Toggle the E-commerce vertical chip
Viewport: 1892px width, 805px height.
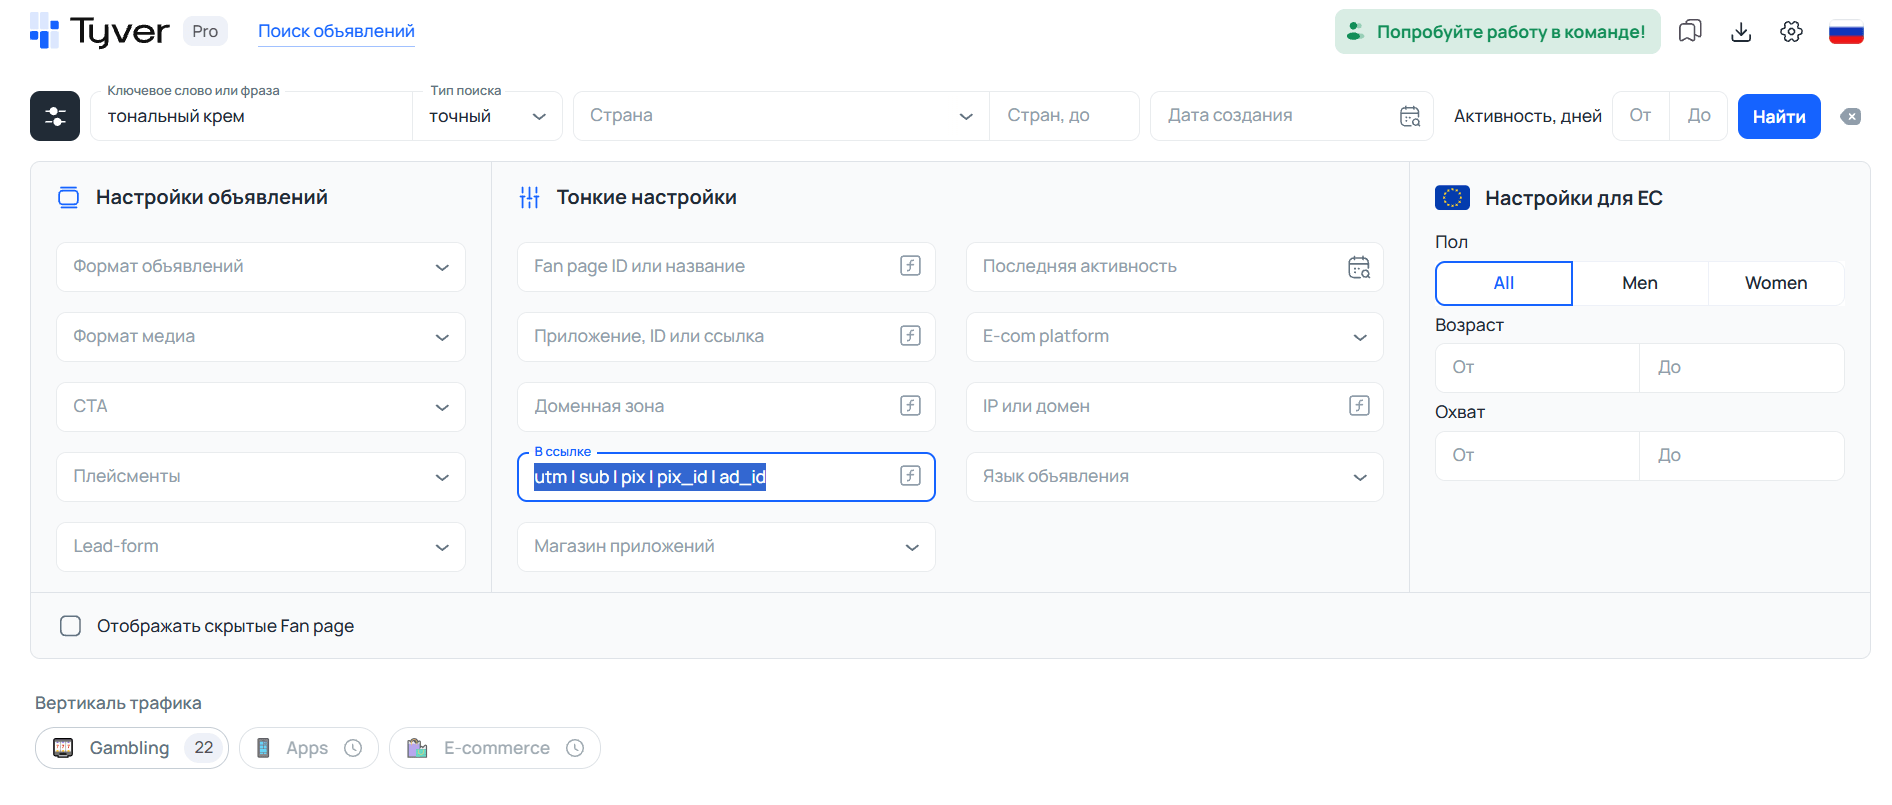click(495, 748)
